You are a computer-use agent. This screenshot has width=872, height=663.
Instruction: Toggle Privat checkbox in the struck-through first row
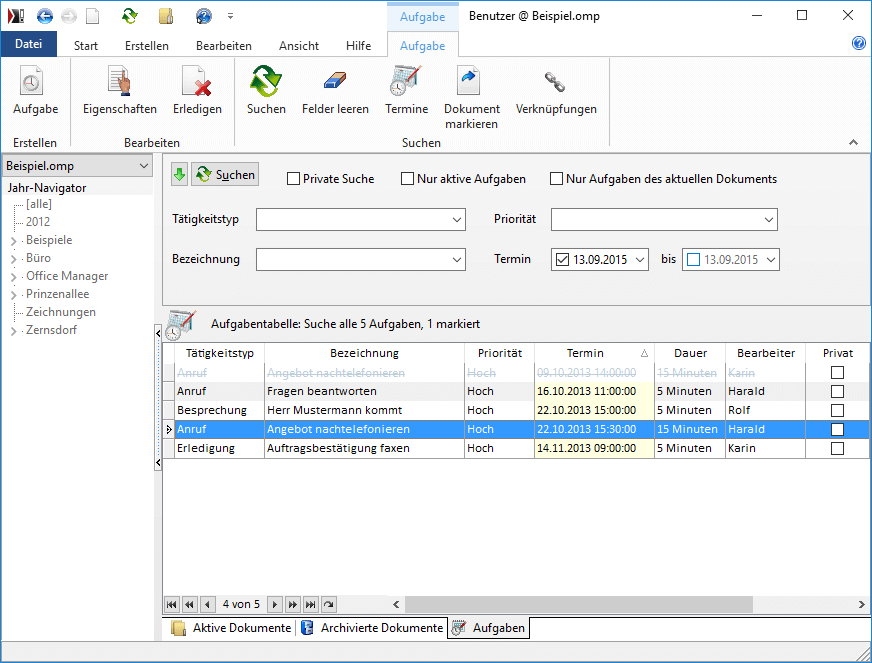[837, 373]
